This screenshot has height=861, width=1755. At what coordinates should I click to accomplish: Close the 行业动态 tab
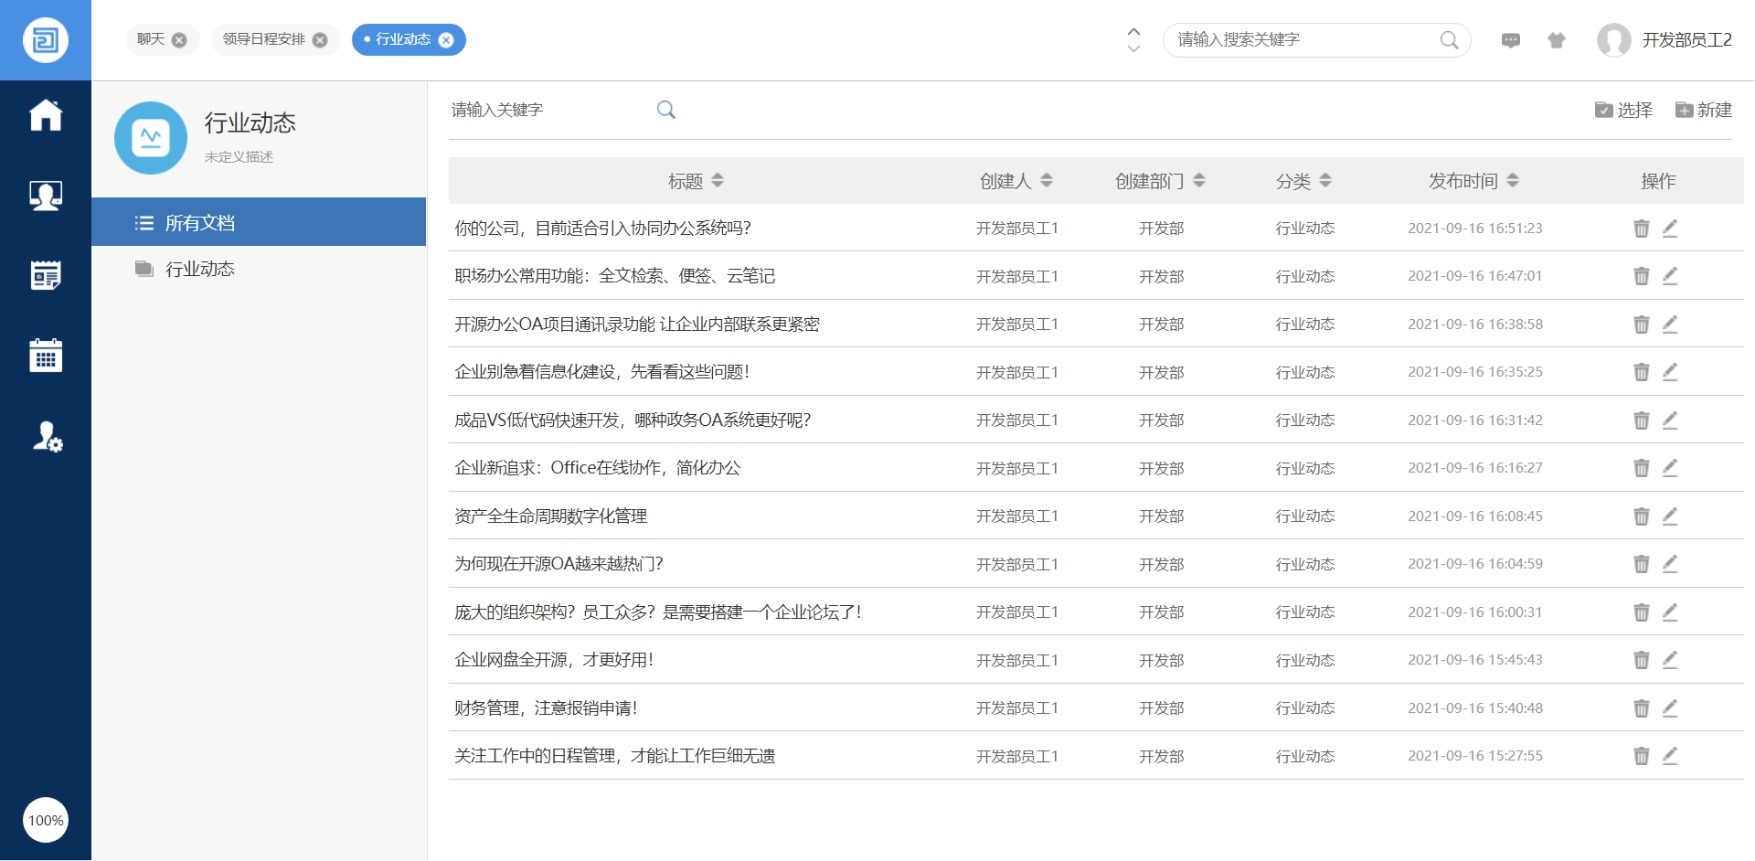[x=446, y=40]
